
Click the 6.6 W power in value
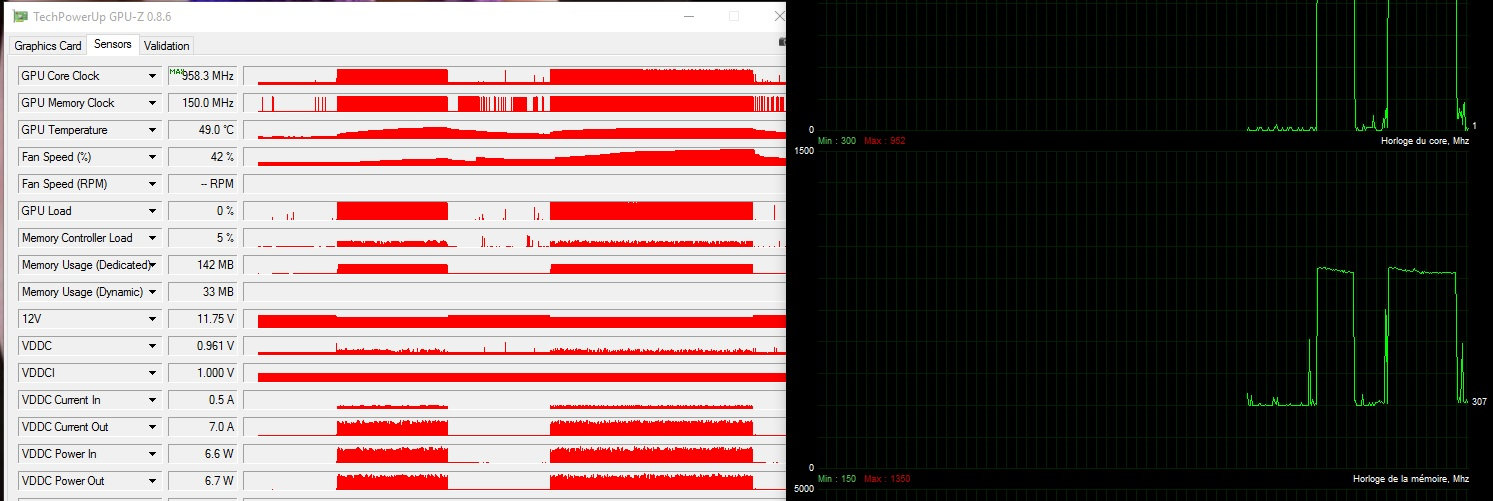(203, 454)
